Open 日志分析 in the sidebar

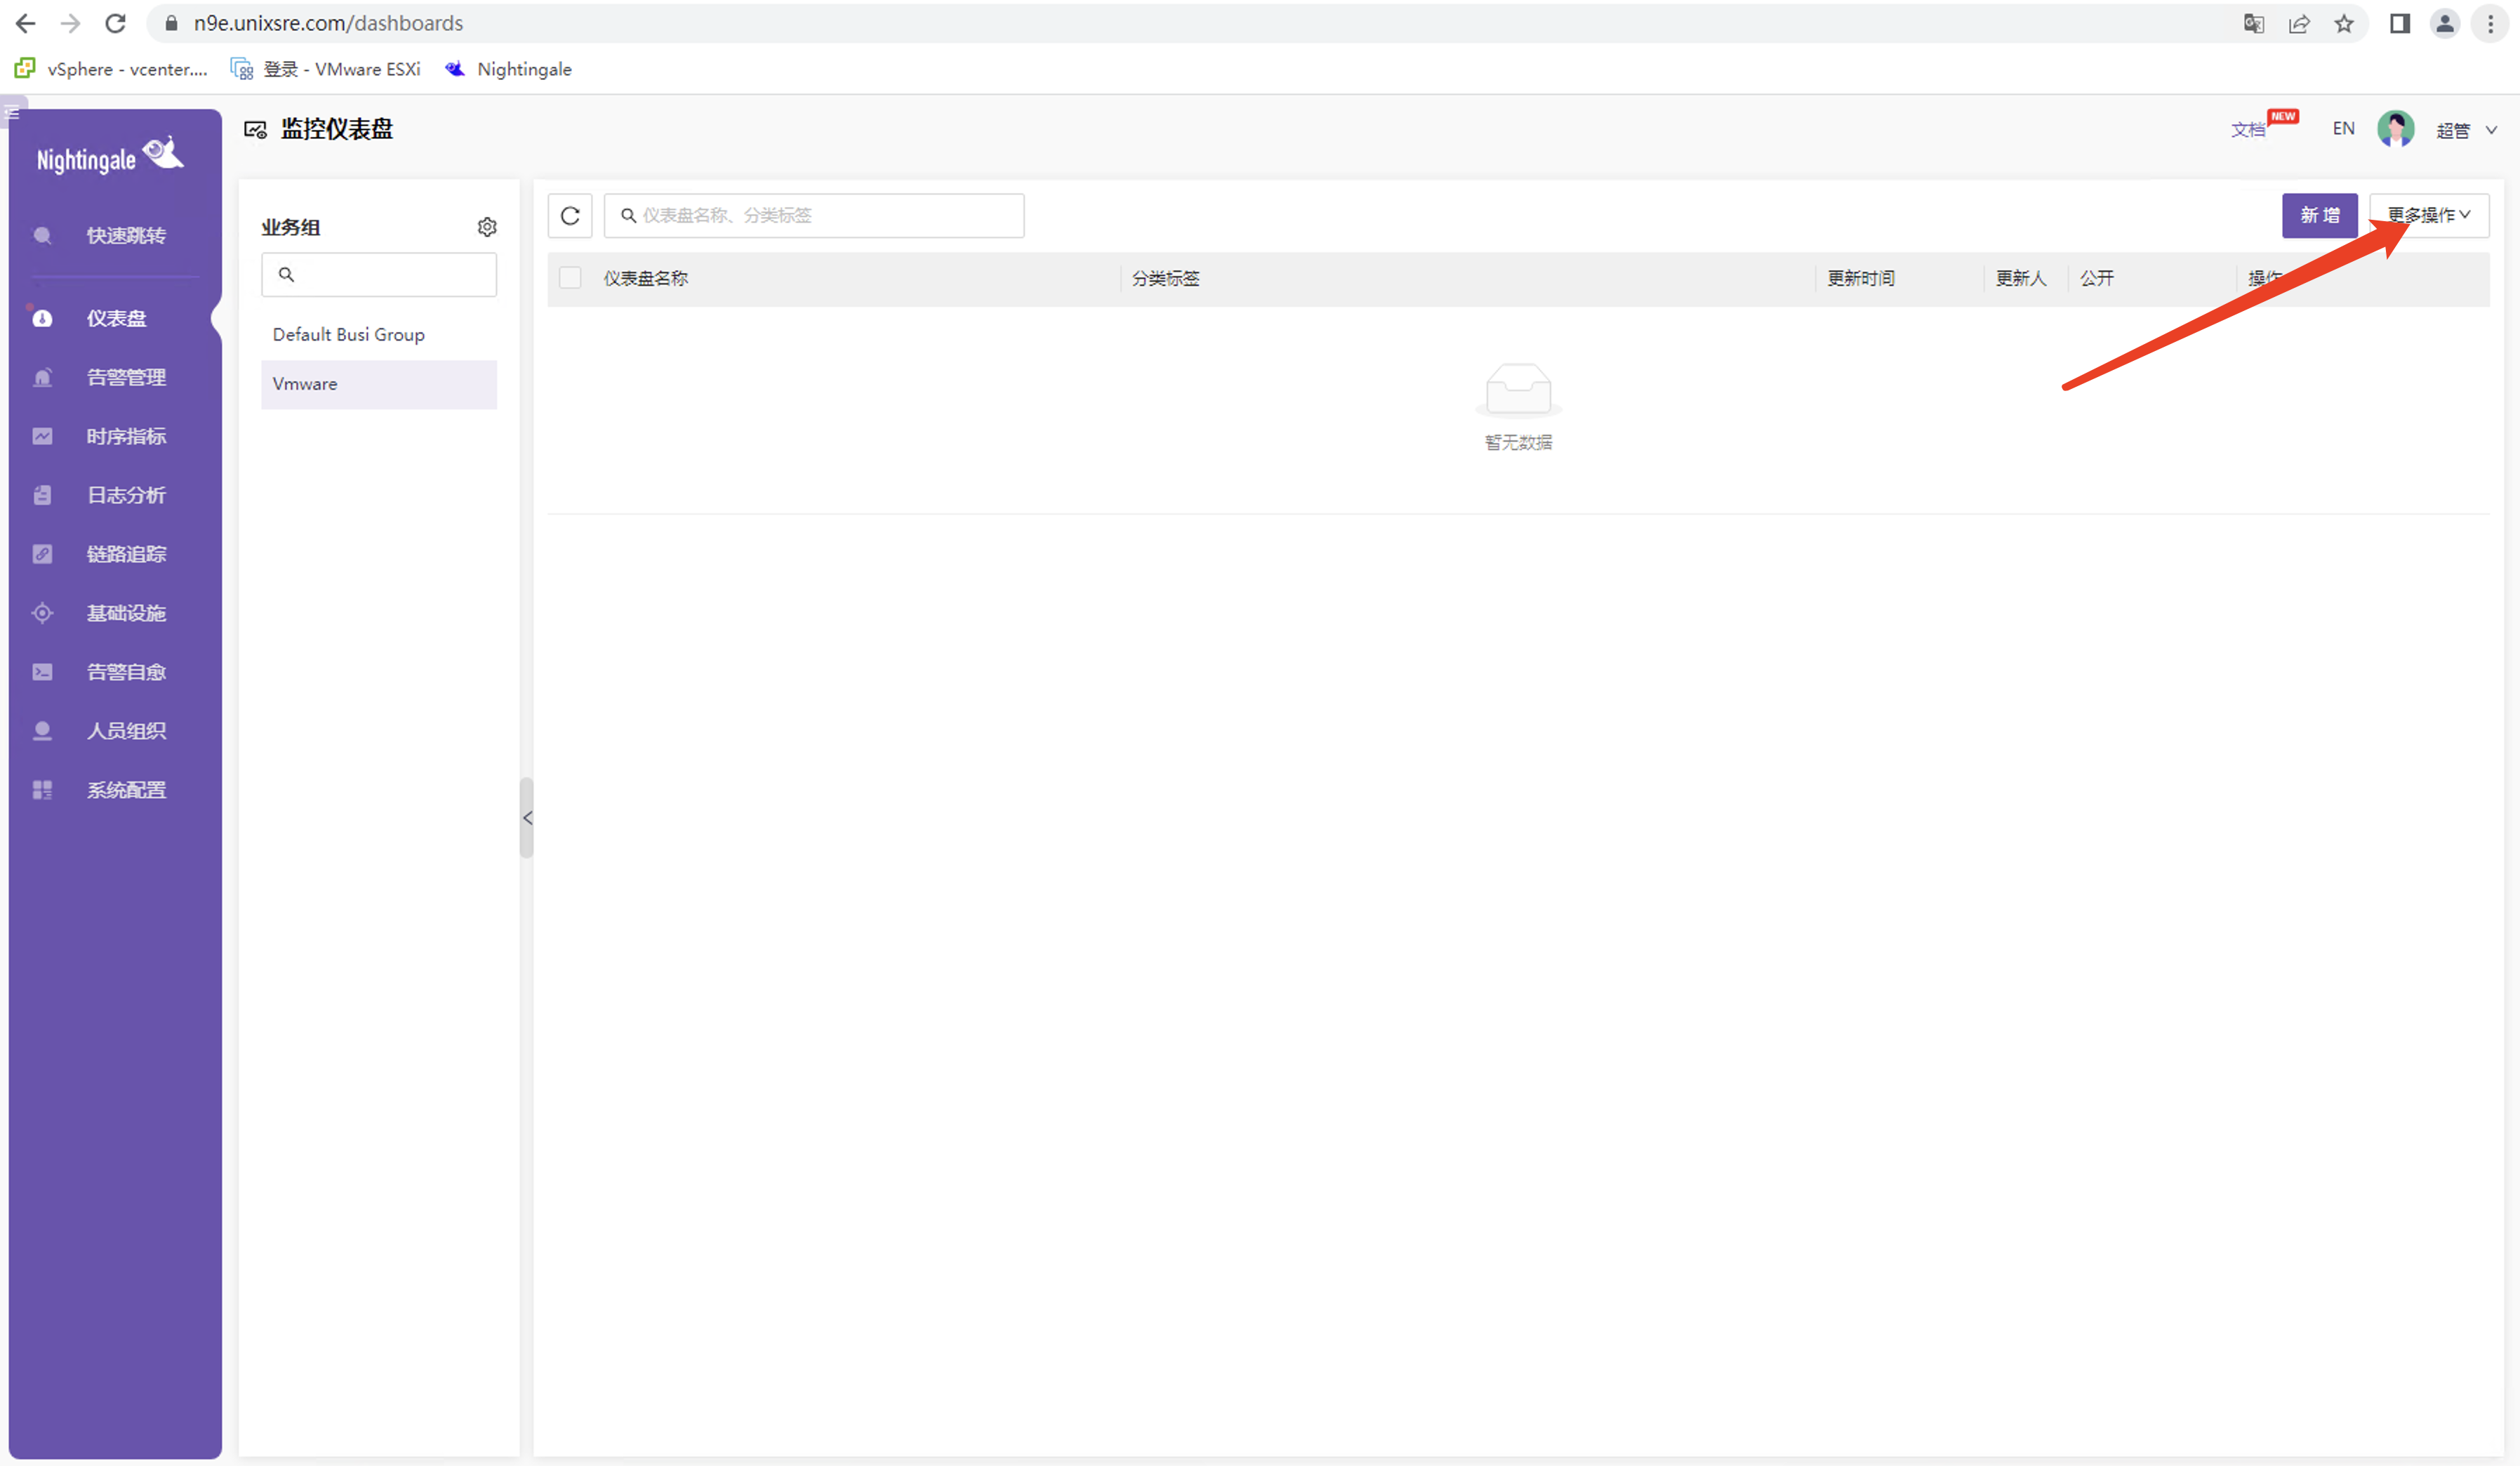[x=115, y=495]
